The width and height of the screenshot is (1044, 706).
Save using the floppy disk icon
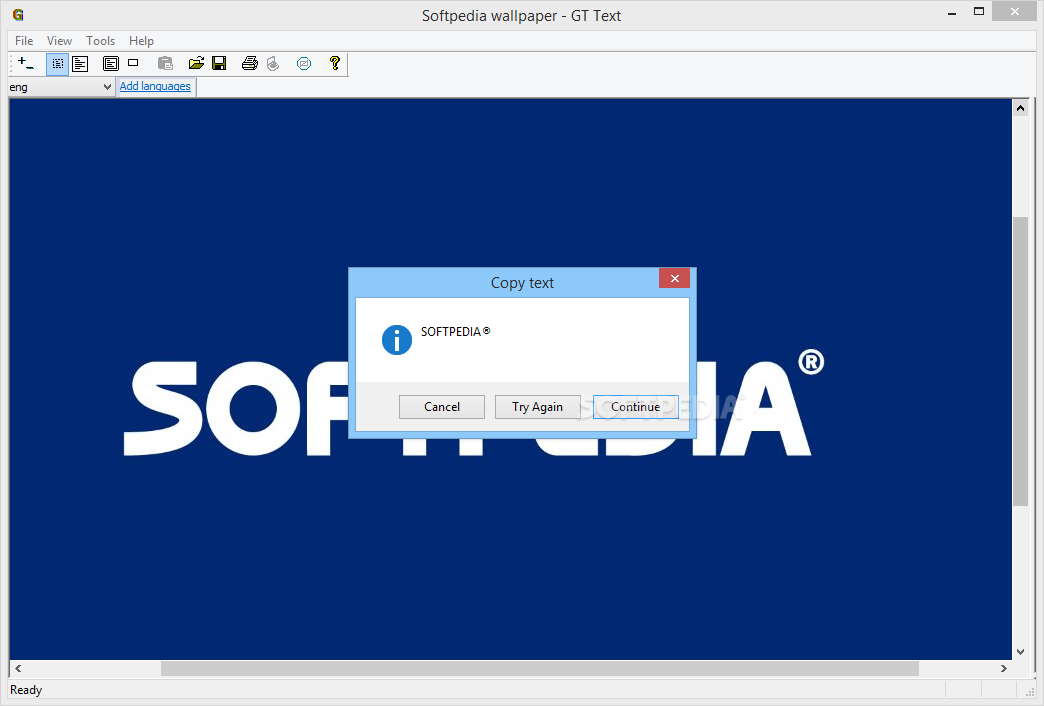coord(219,63)
